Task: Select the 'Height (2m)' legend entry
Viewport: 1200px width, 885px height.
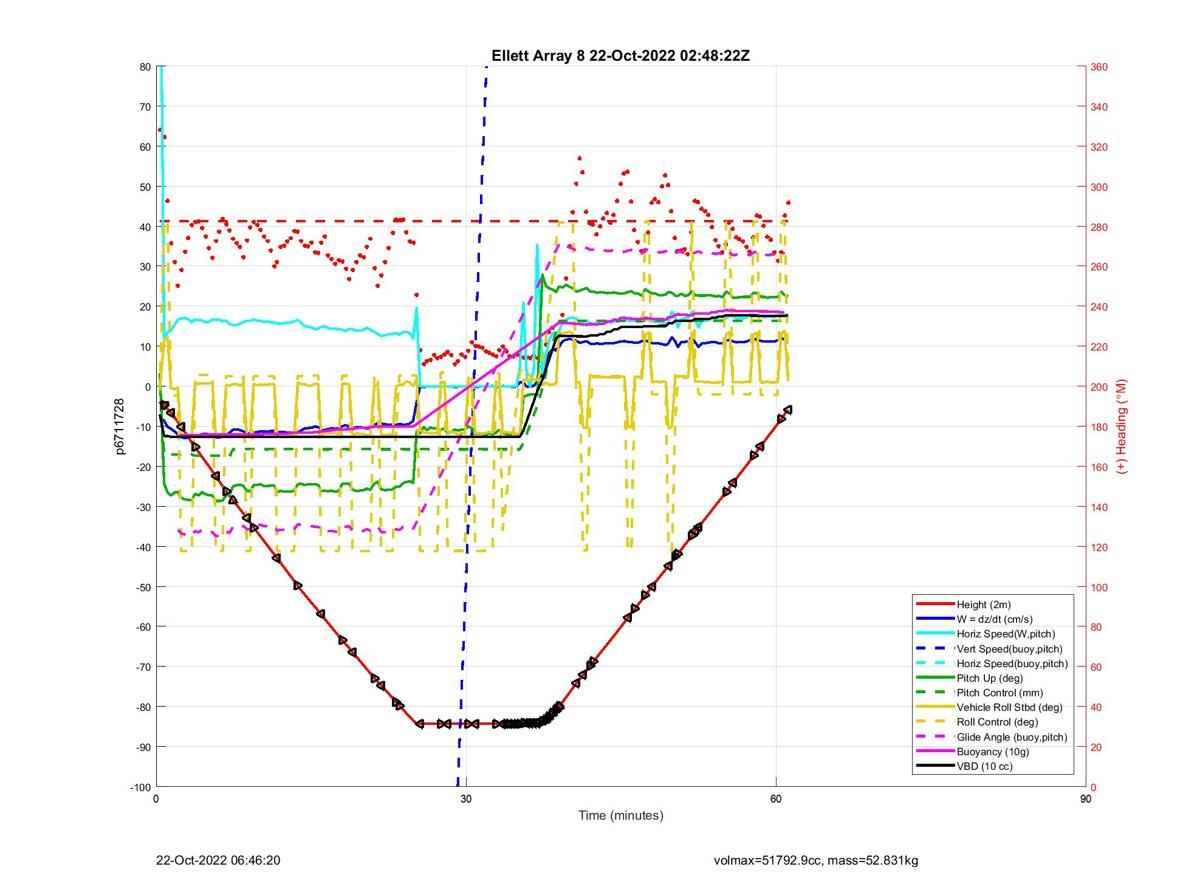Action: (x=984, y=605)
